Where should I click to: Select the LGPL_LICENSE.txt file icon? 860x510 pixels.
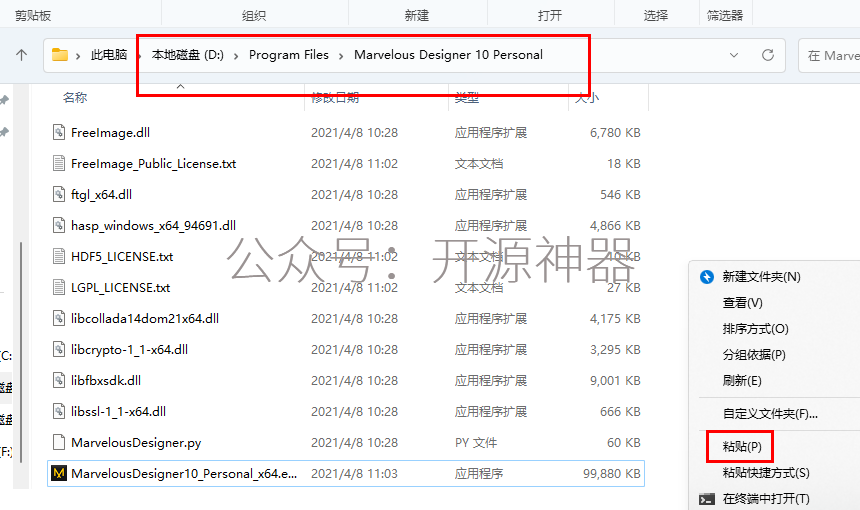(x=59, y=287)
